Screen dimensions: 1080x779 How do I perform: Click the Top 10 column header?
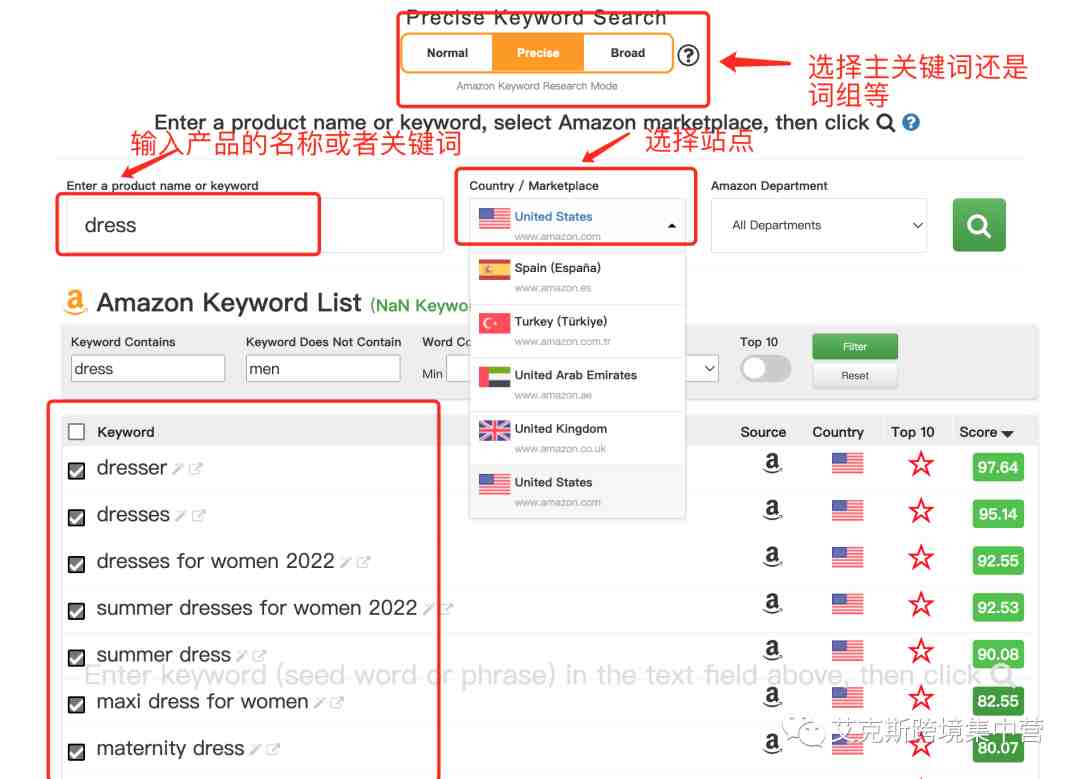(x=912, y=432)
